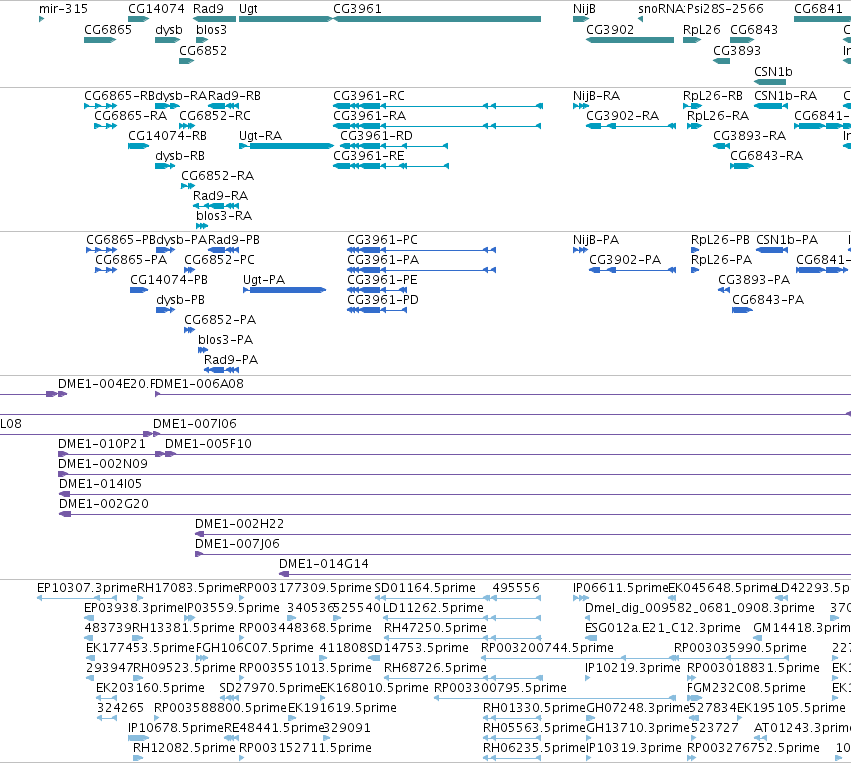
Task: Select the Rad9-RA transcript
Action: (x=216, y=206)
